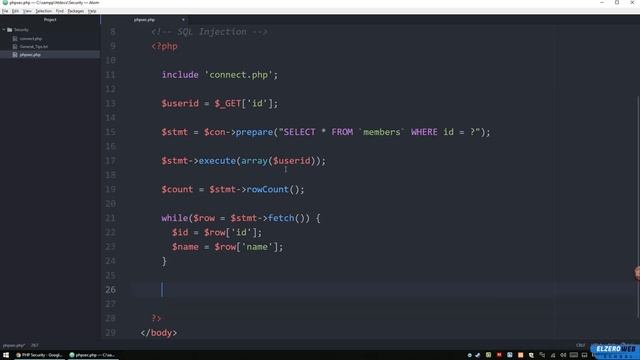
Task: Collapse the Security folder arrow
Action: tap(4, 30)
